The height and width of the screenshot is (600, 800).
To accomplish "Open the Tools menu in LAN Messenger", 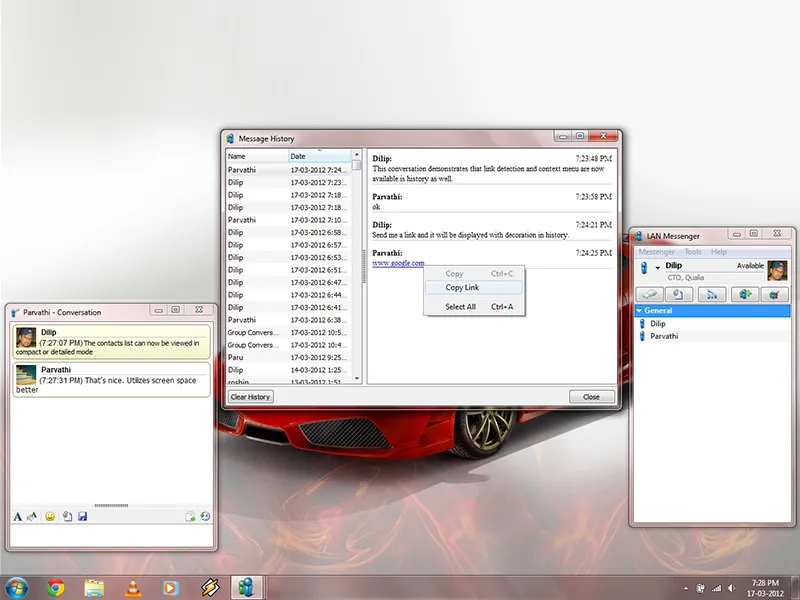I will pos(692,252).
